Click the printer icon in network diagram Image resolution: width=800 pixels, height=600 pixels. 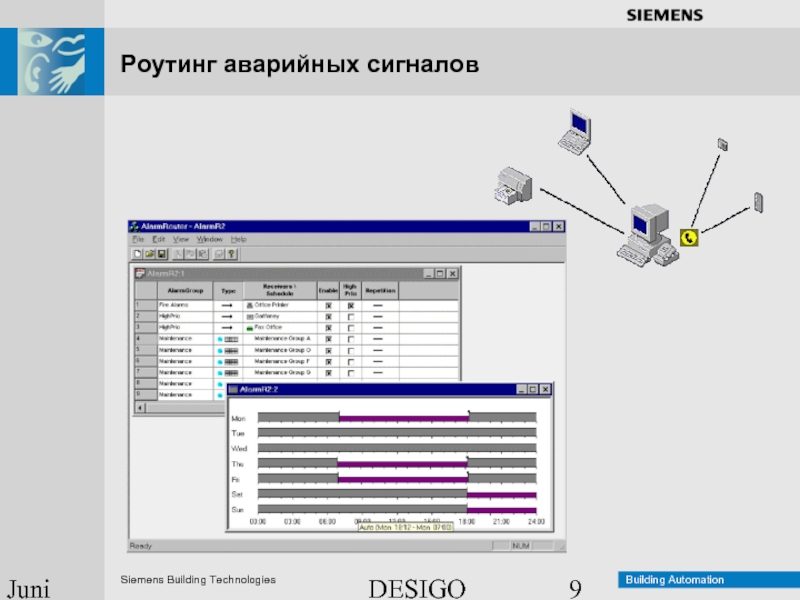click(513, 186)
